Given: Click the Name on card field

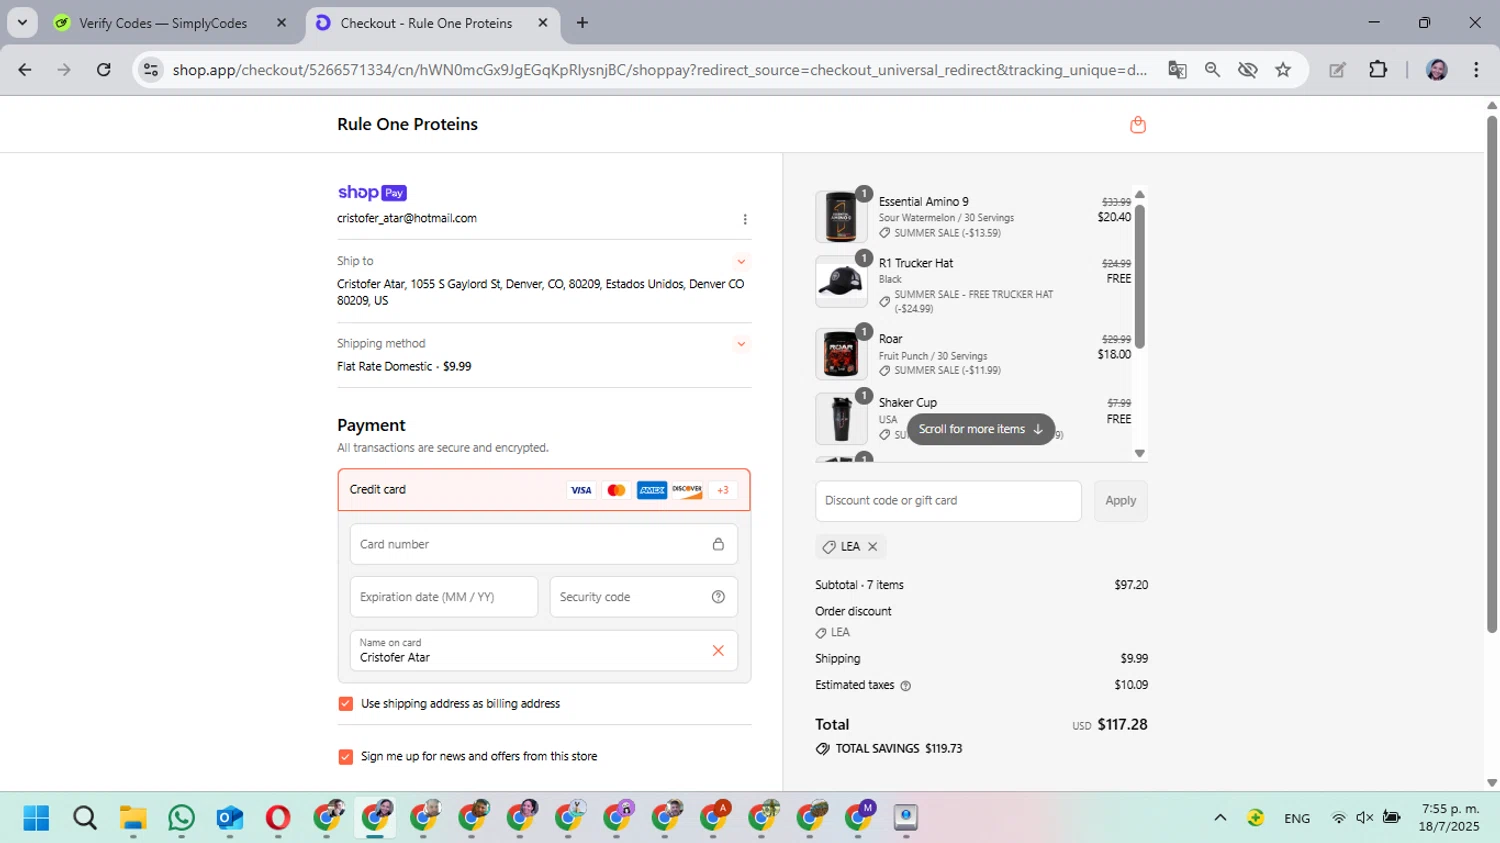Looking at the screenshot, I should coord(544,651).
